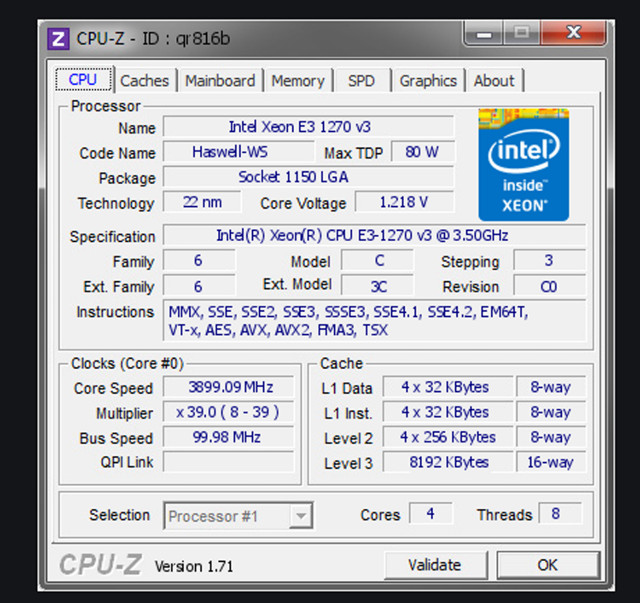Switch to the CPU tab
This screenshot has height=603, width=640.
tap(83, 80)
